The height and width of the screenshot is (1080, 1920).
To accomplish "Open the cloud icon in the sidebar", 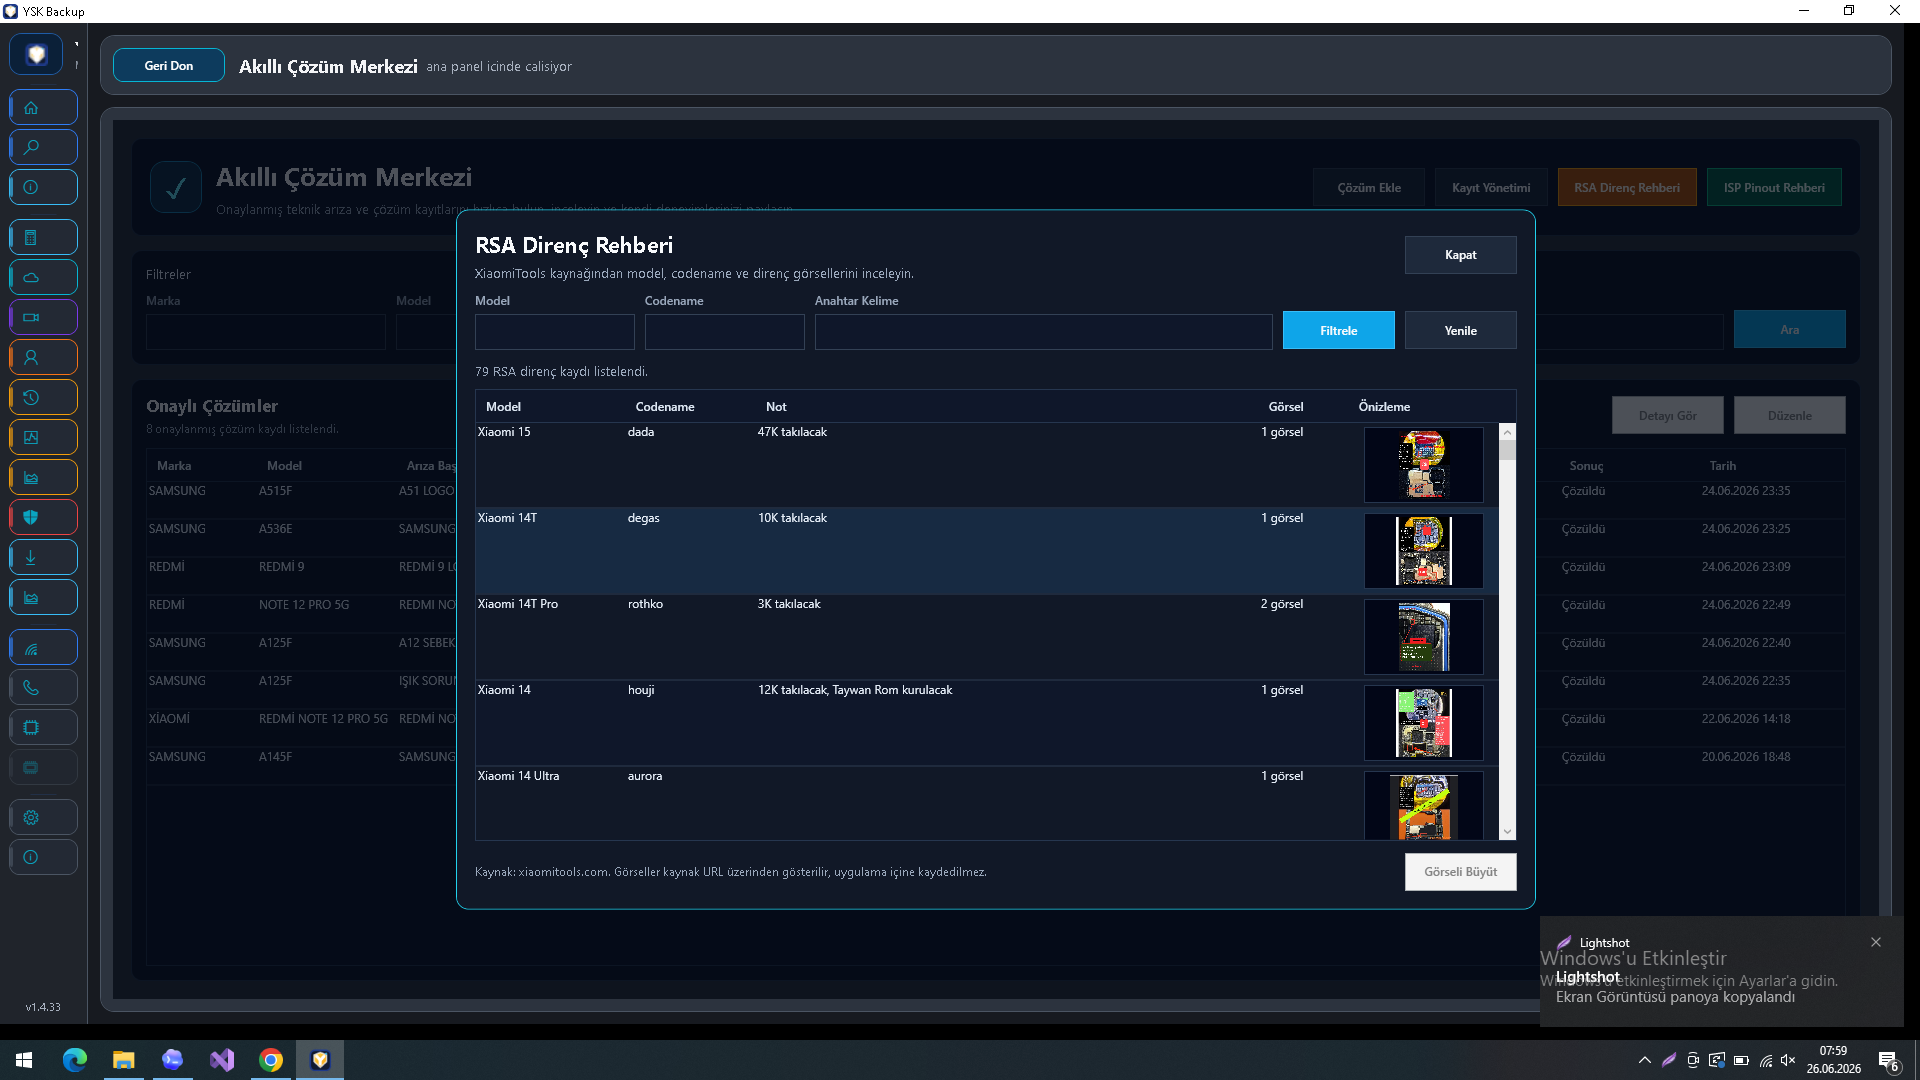I will click(x=43, y=277).
